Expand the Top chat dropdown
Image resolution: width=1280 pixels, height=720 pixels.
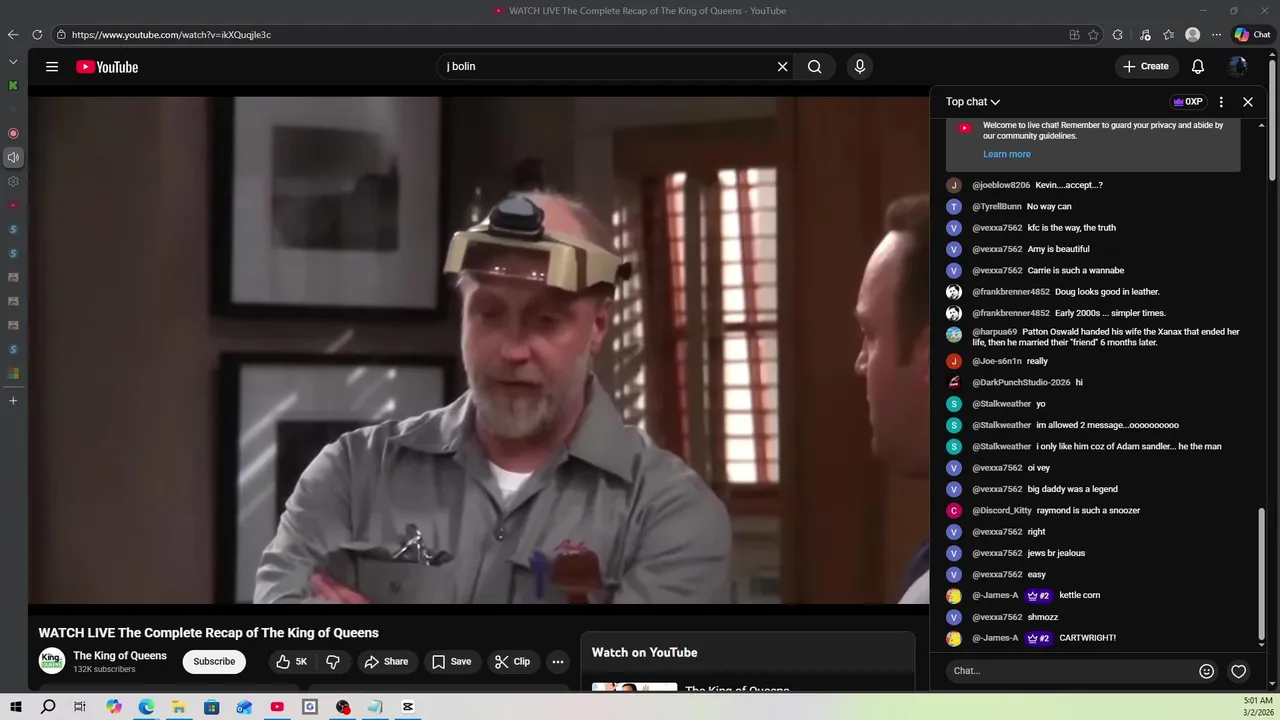pyautogui.click(x=973, y=102)
